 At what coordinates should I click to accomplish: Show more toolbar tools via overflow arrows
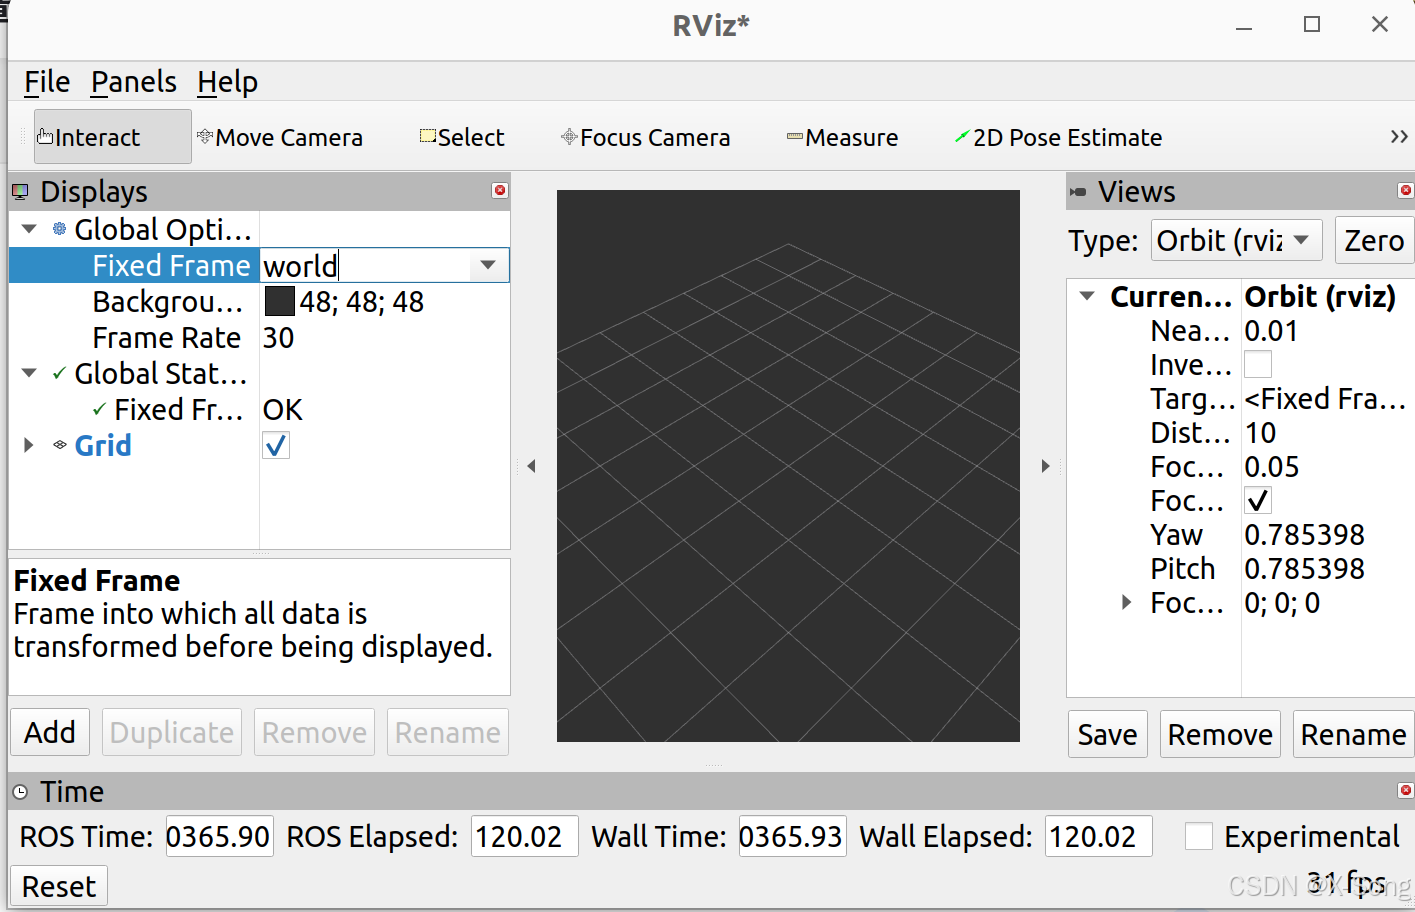(1399, 137)
